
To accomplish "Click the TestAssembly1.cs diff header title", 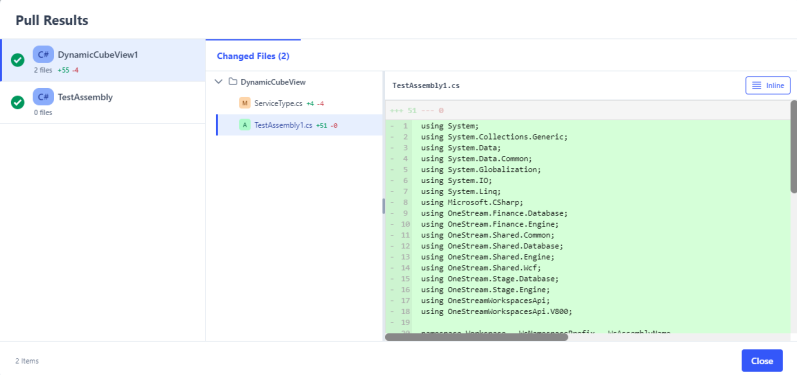I will point(426,85).
